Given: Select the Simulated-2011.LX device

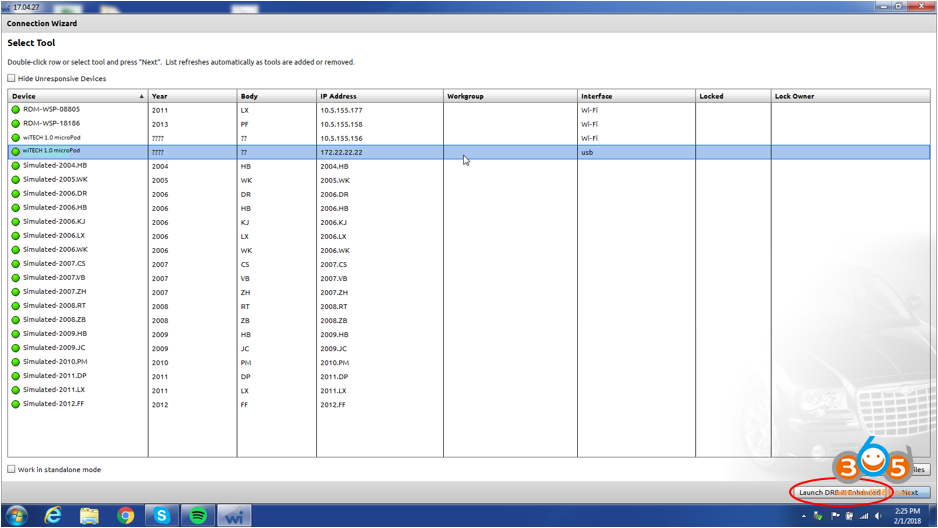Looking at the screenshot, I should click(x=469, y=390).
